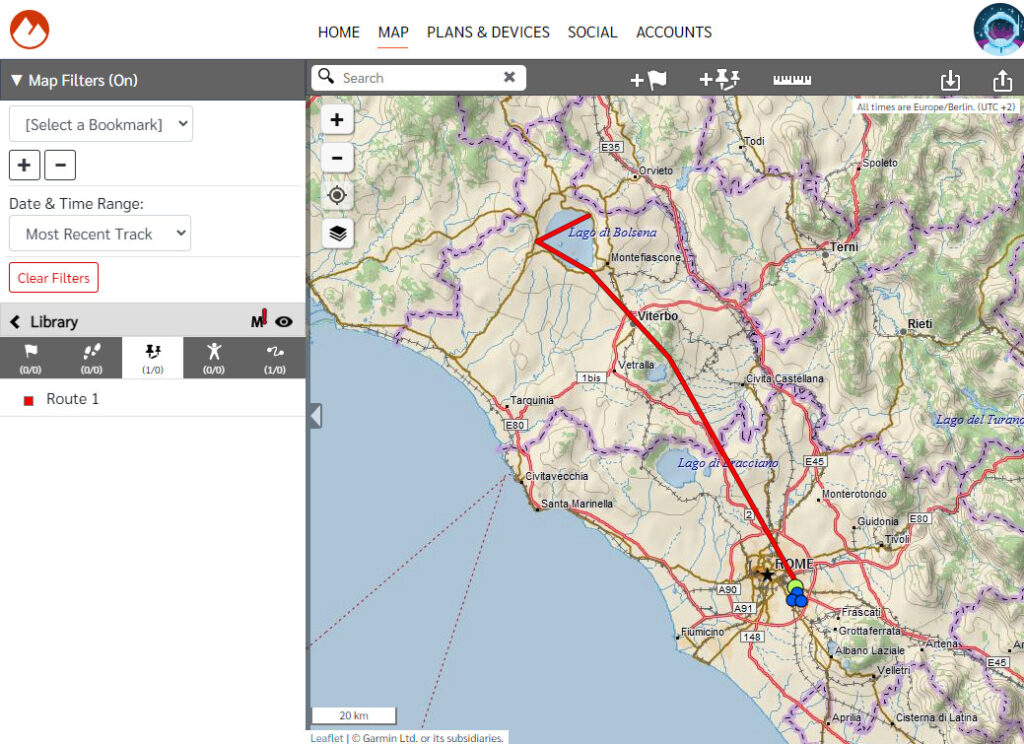Click the red Route 1 color swatch
Image resolution: width=1024 pixels, height=744 pixels.
point(29,400)
